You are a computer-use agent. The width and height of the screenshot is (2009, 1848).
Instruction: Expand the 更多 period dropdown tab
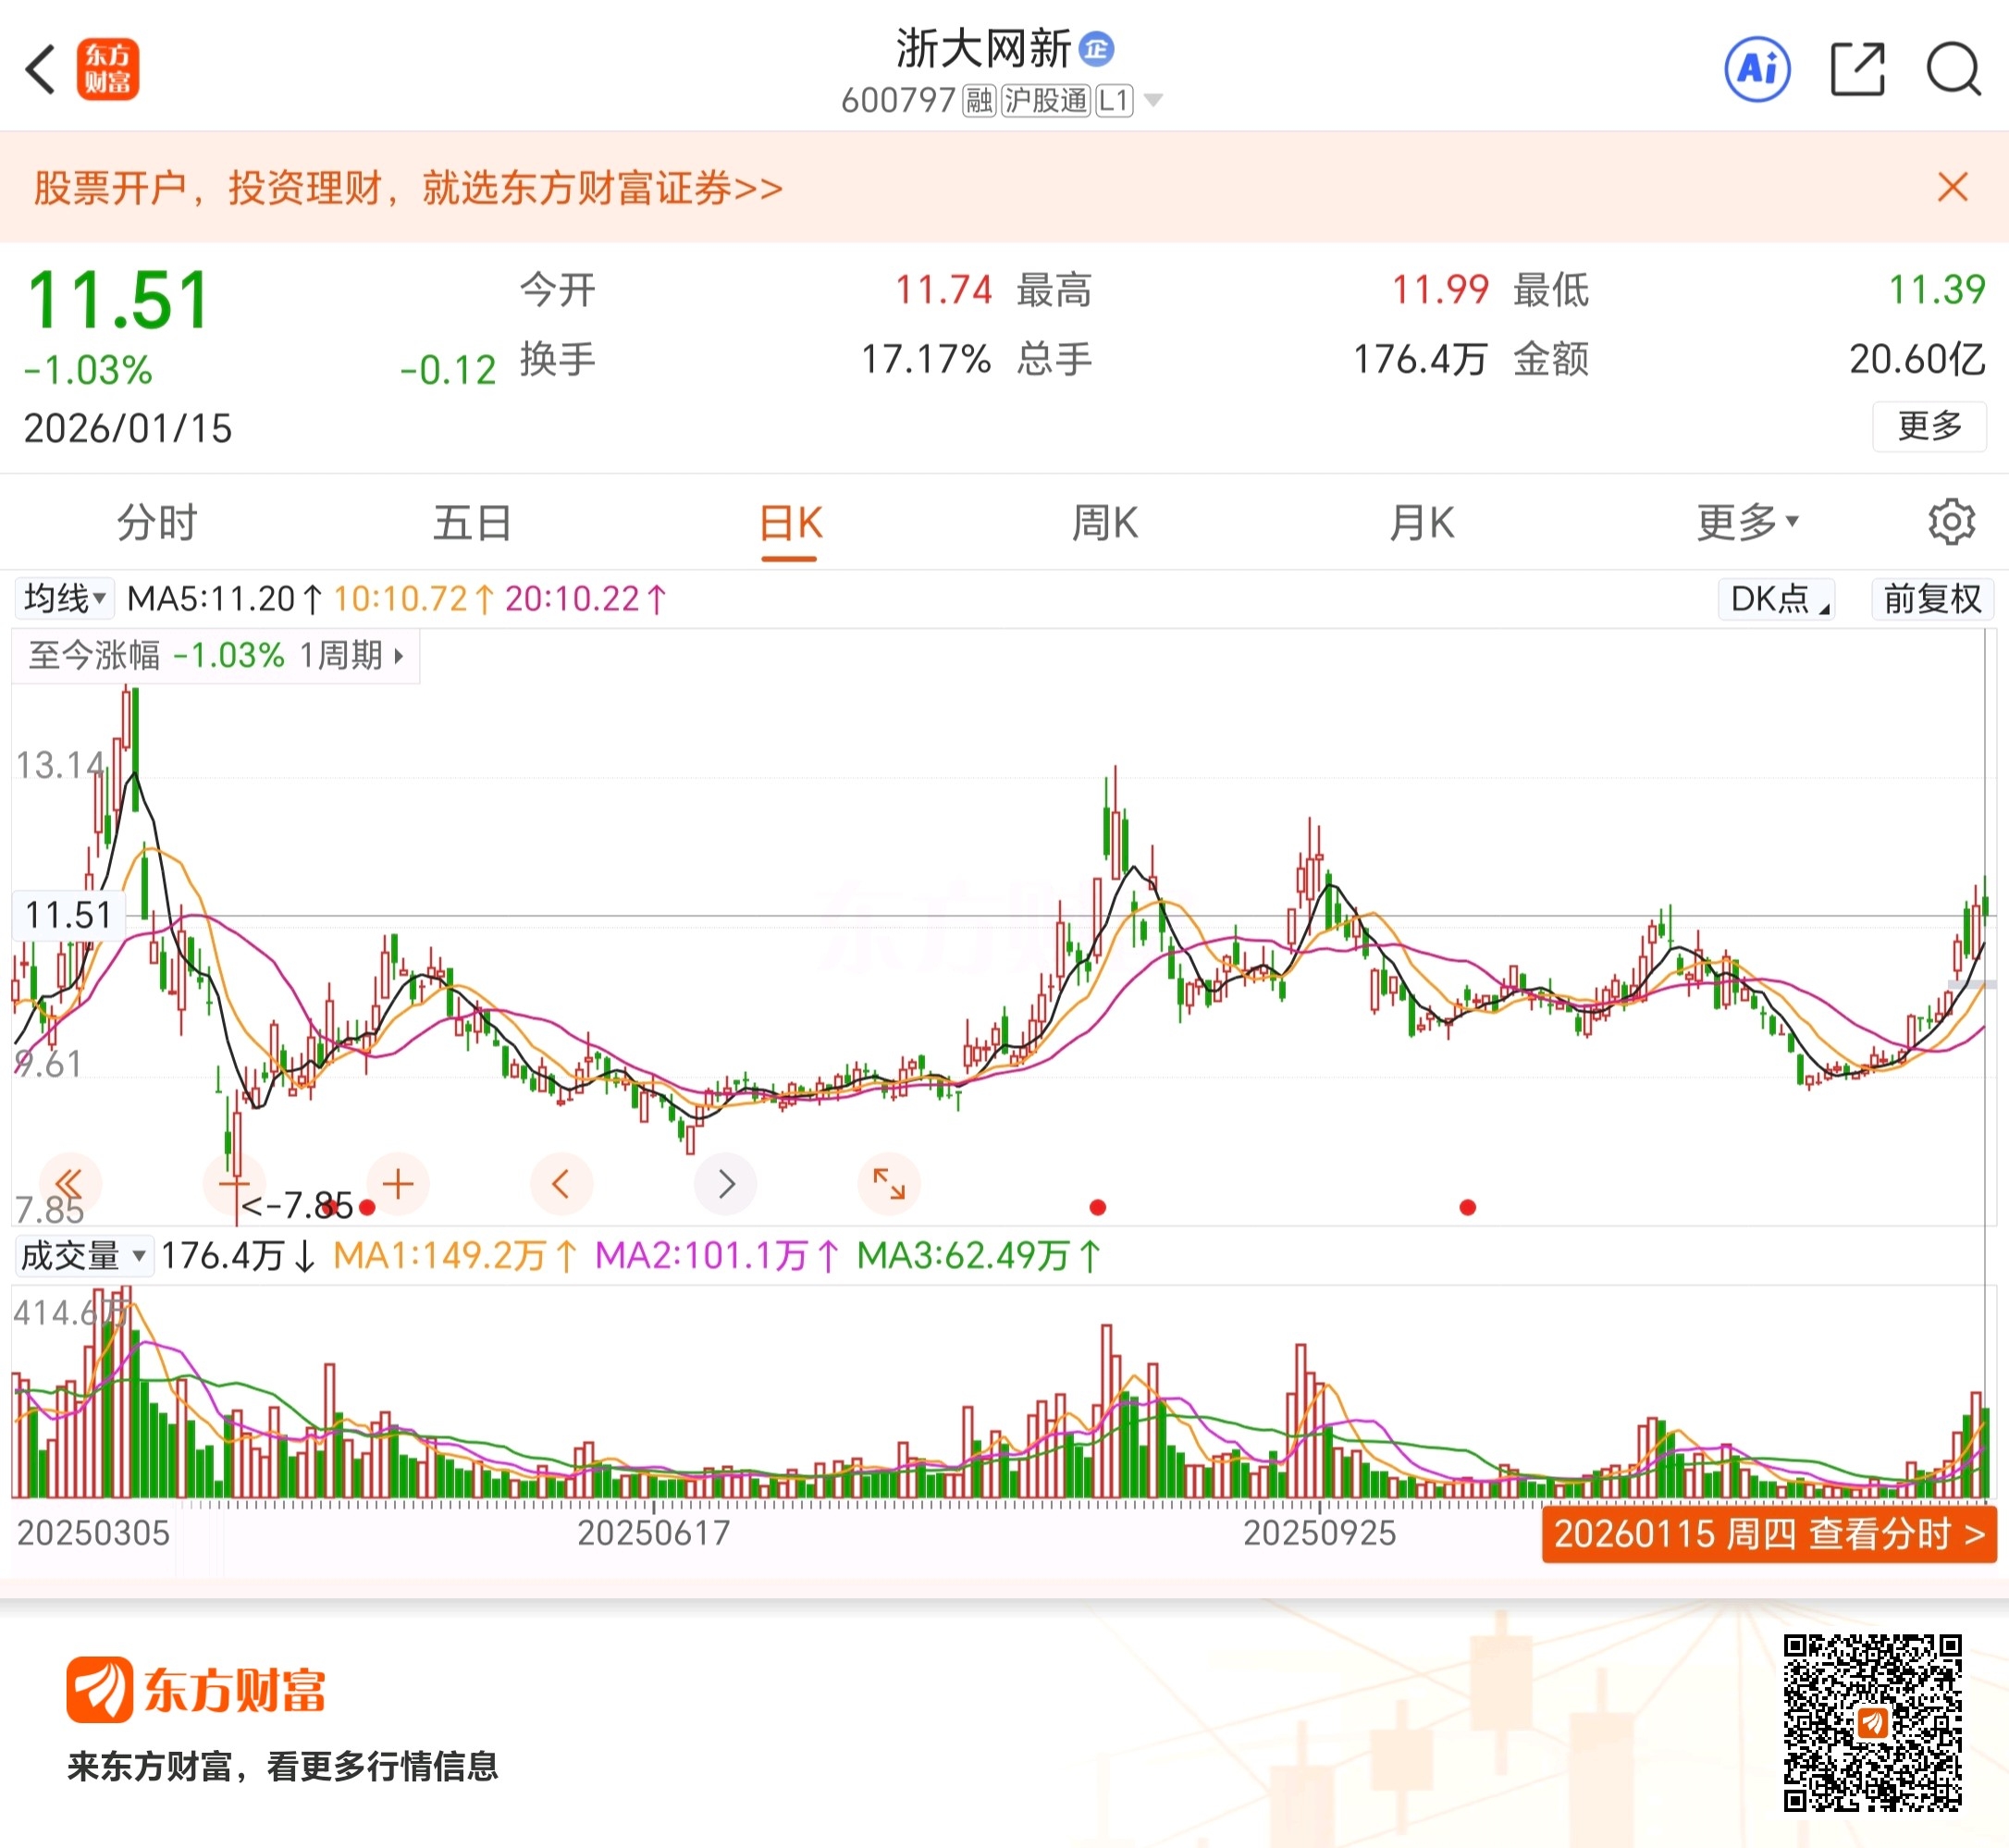click(x=1746, y=522)
